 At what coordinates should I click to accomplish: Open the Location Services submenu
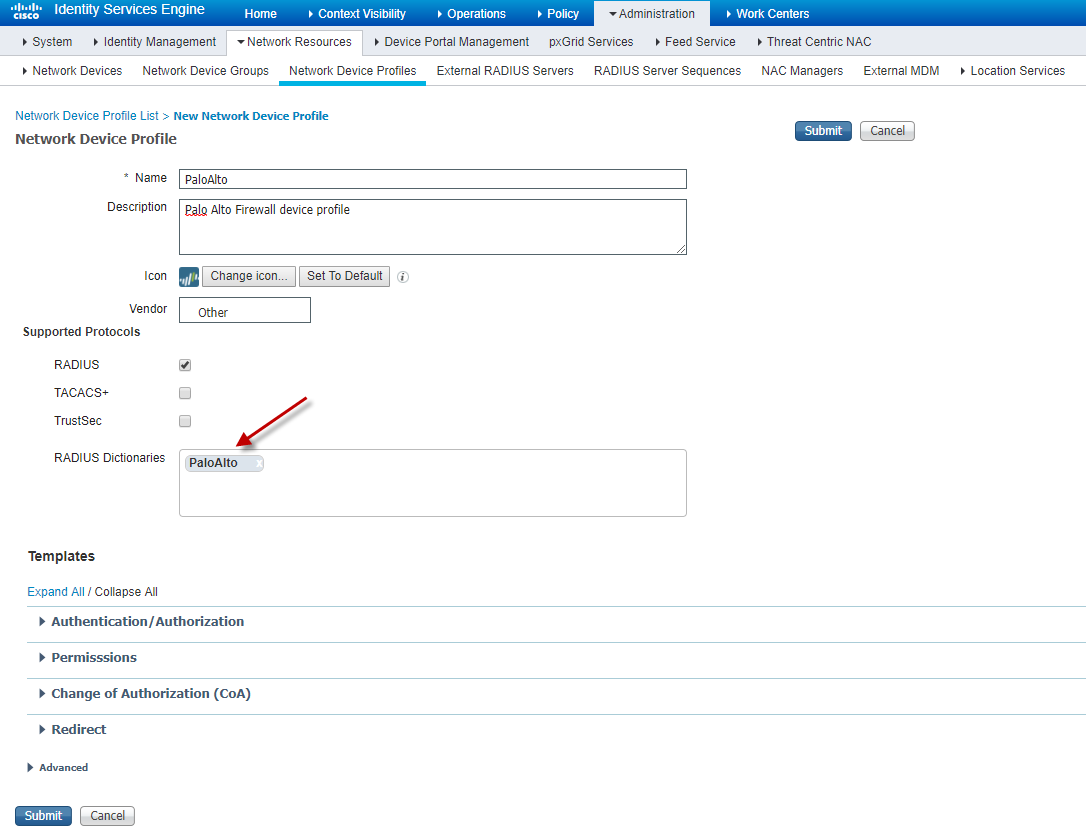point(1012,71)
